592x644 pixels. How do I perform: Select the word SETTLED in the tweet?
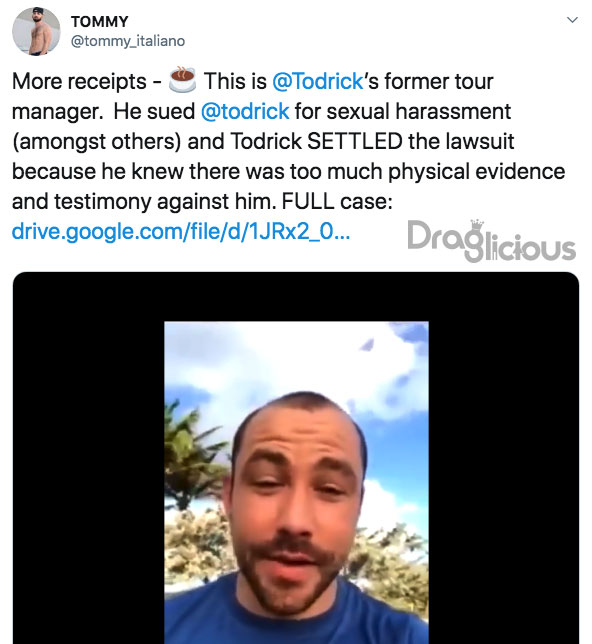coord(355,141)
